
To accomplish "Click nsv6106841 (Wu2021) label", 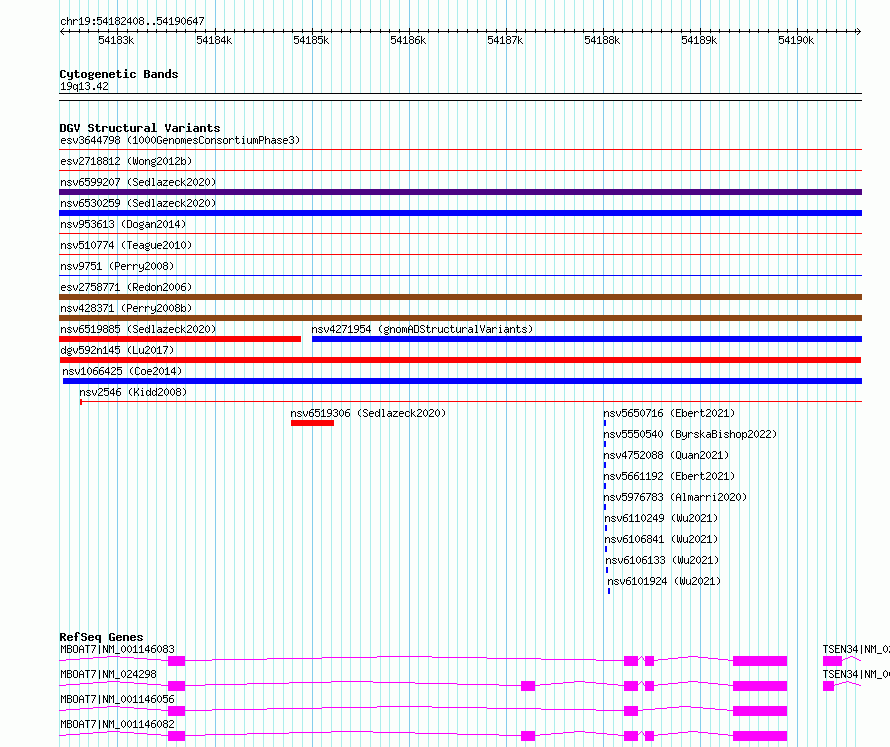I will click(661, 539).
